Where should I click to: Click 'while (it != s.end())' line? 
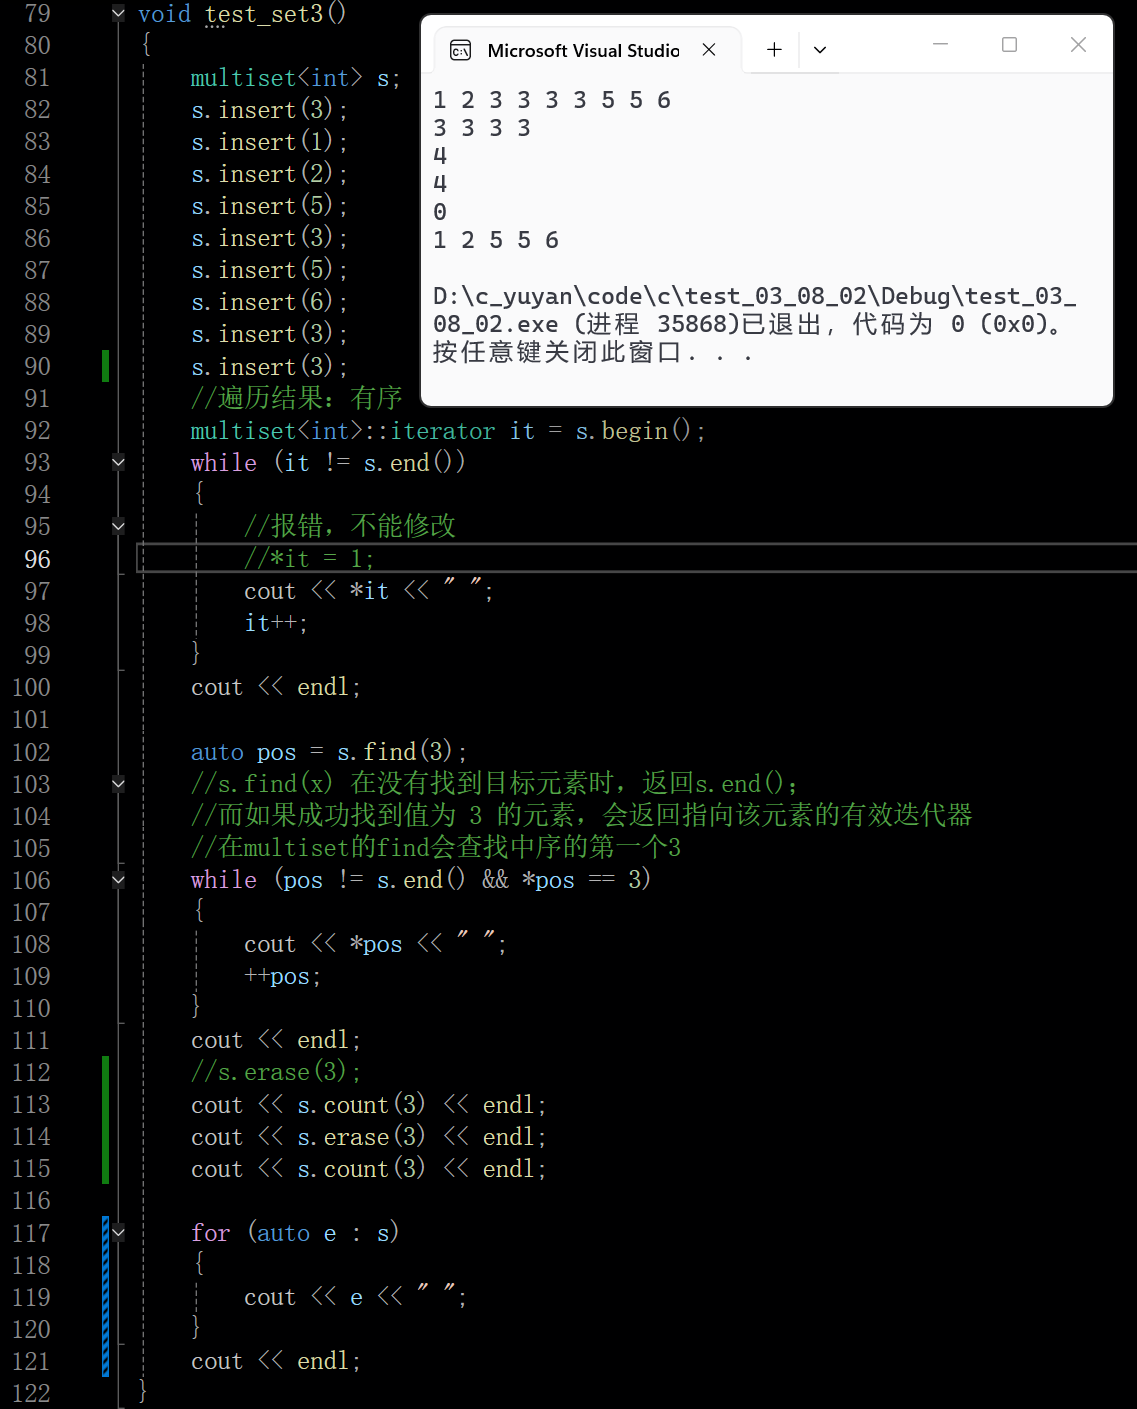click(328, 463)
